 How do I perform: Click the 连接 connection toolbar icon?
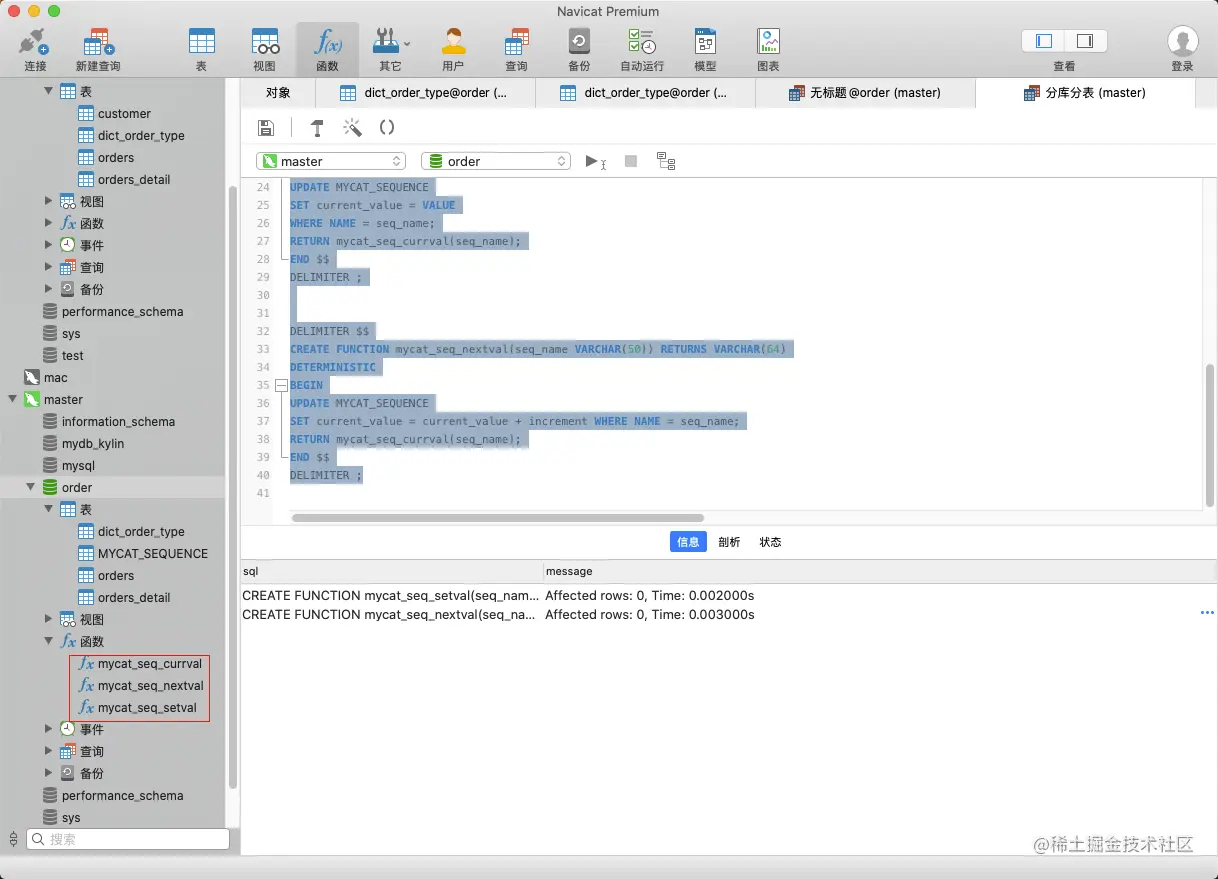point(35,48)
